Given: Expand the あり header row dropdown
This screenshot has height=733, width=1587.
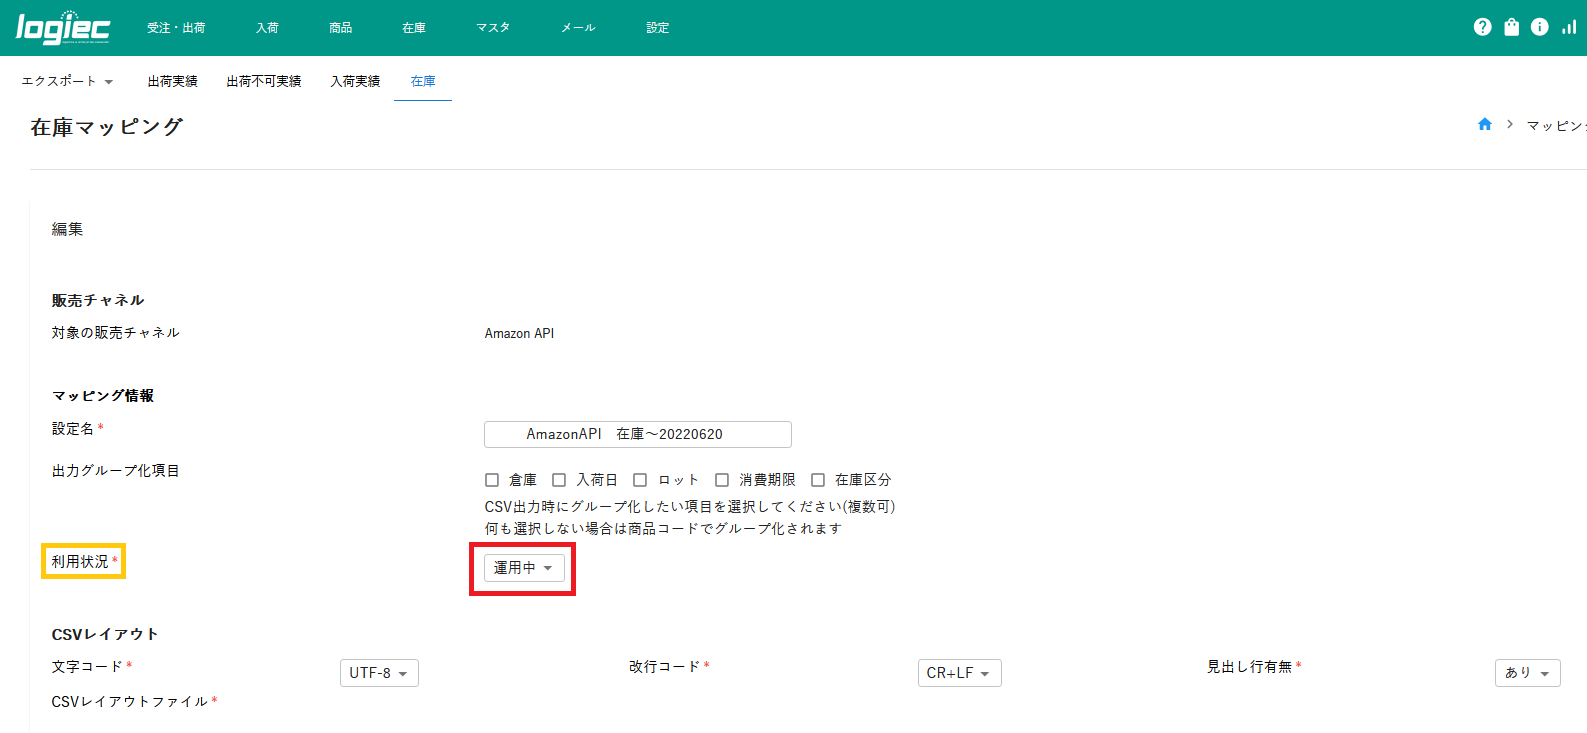Looking at the screenshot, I should [x=1527, y=673].
